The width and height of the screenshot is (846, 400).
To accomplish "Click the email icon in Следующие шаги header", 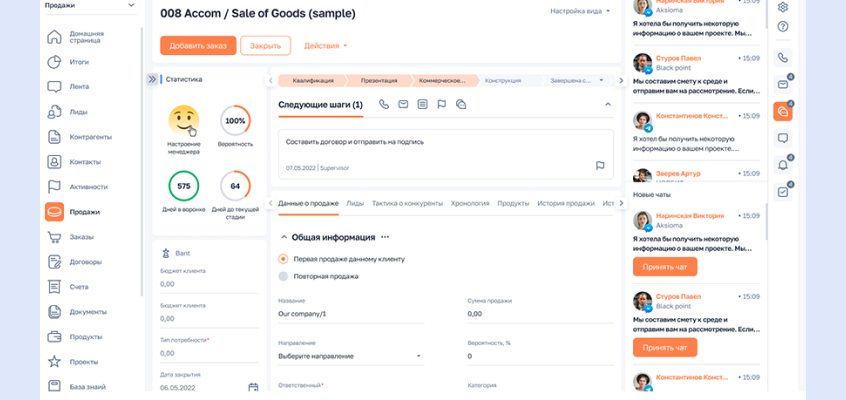I will [403, 104].
